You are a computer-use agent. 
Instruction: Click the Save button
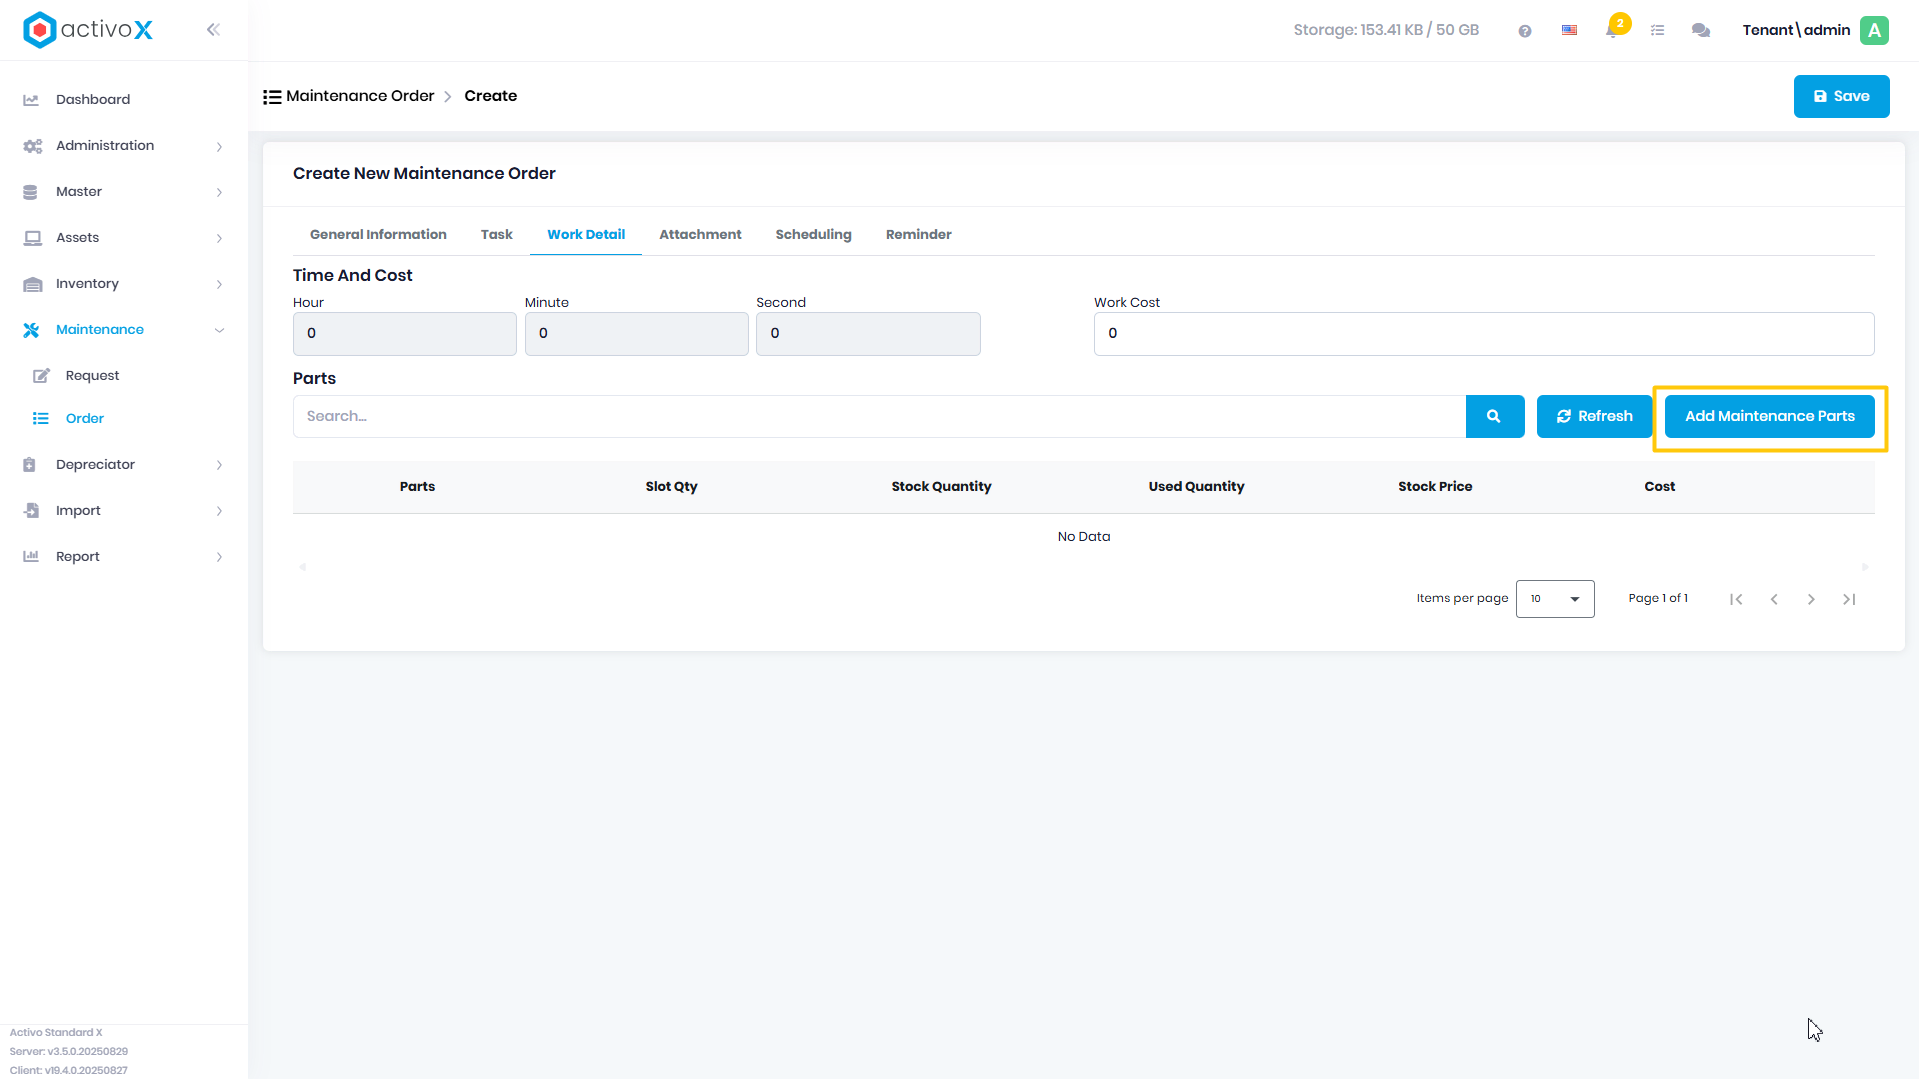(x=1841, y=97)
